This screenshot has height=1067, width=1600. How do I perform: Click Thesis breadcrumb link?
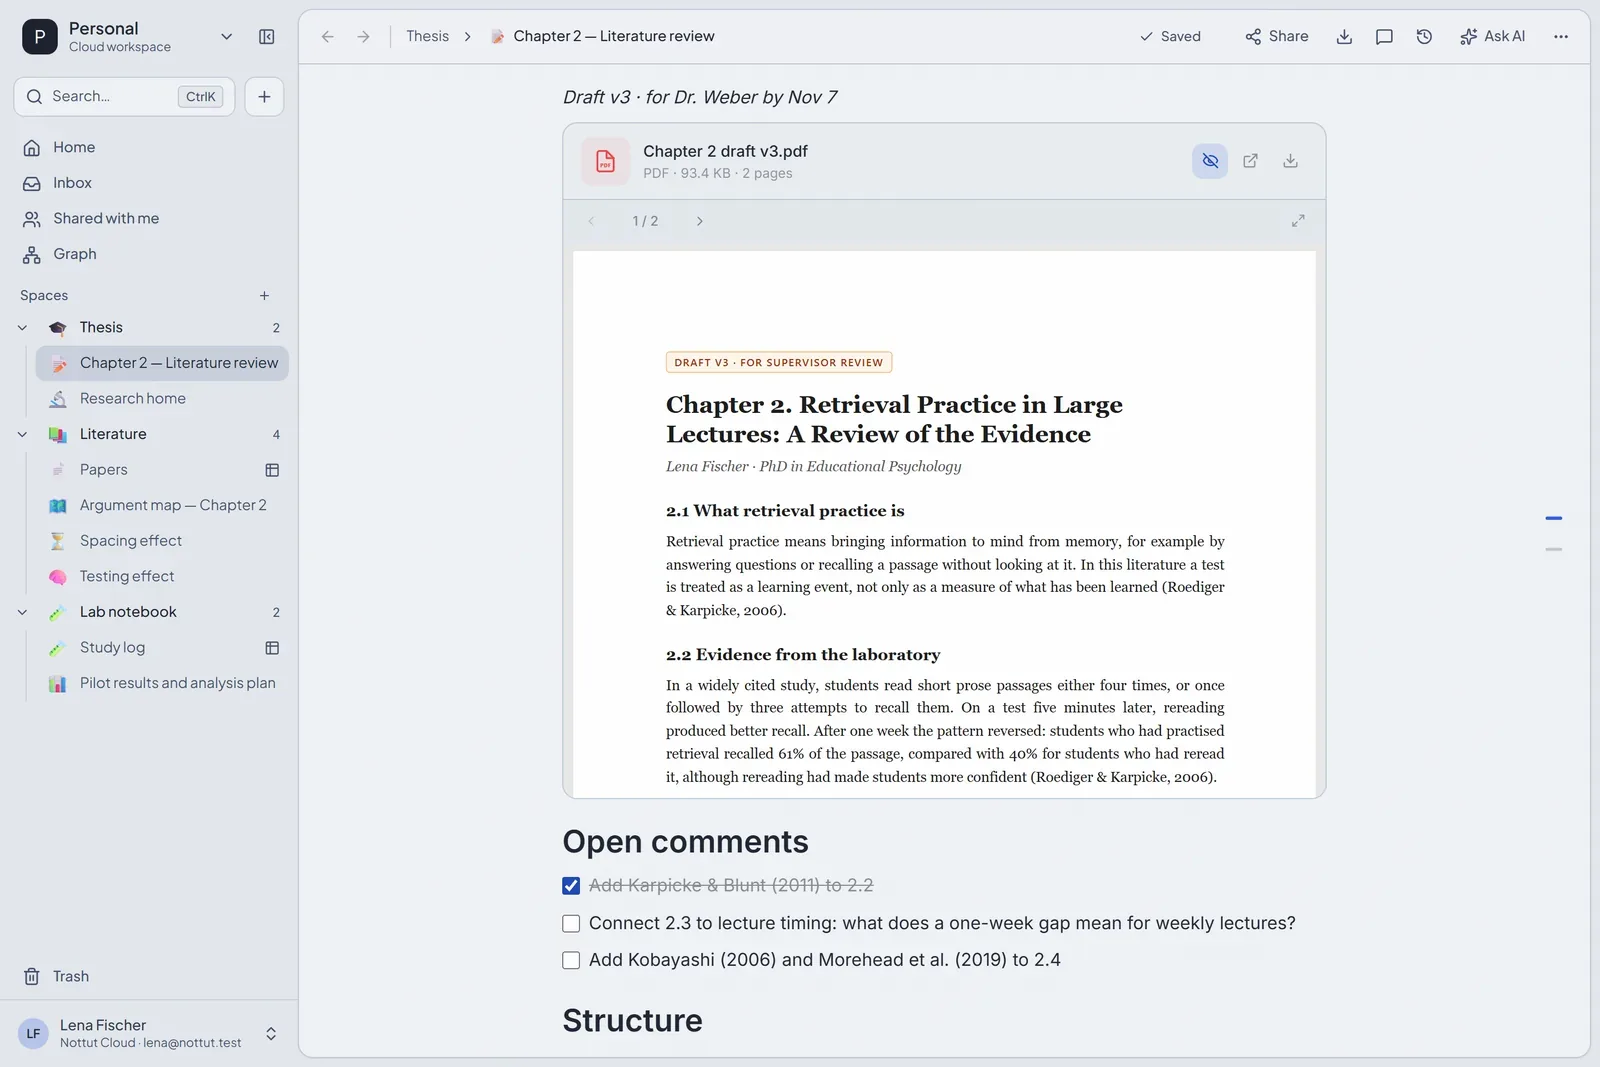click(427, 37)
